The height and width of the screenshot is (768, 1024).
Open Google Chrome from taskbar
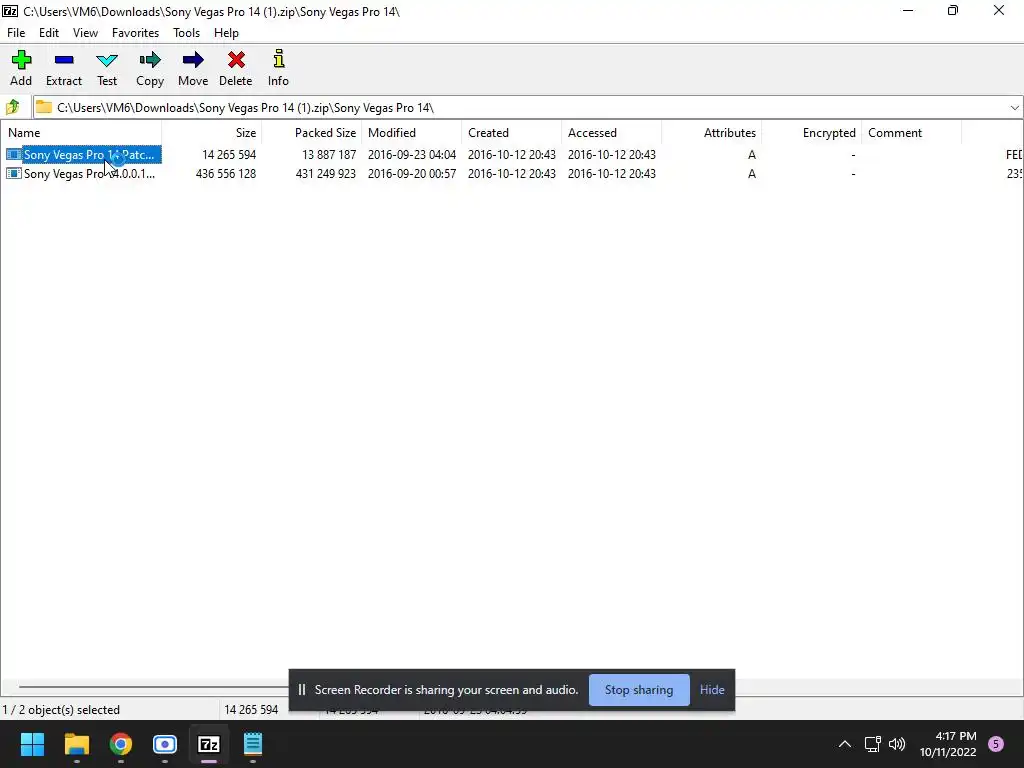(121, 744)
